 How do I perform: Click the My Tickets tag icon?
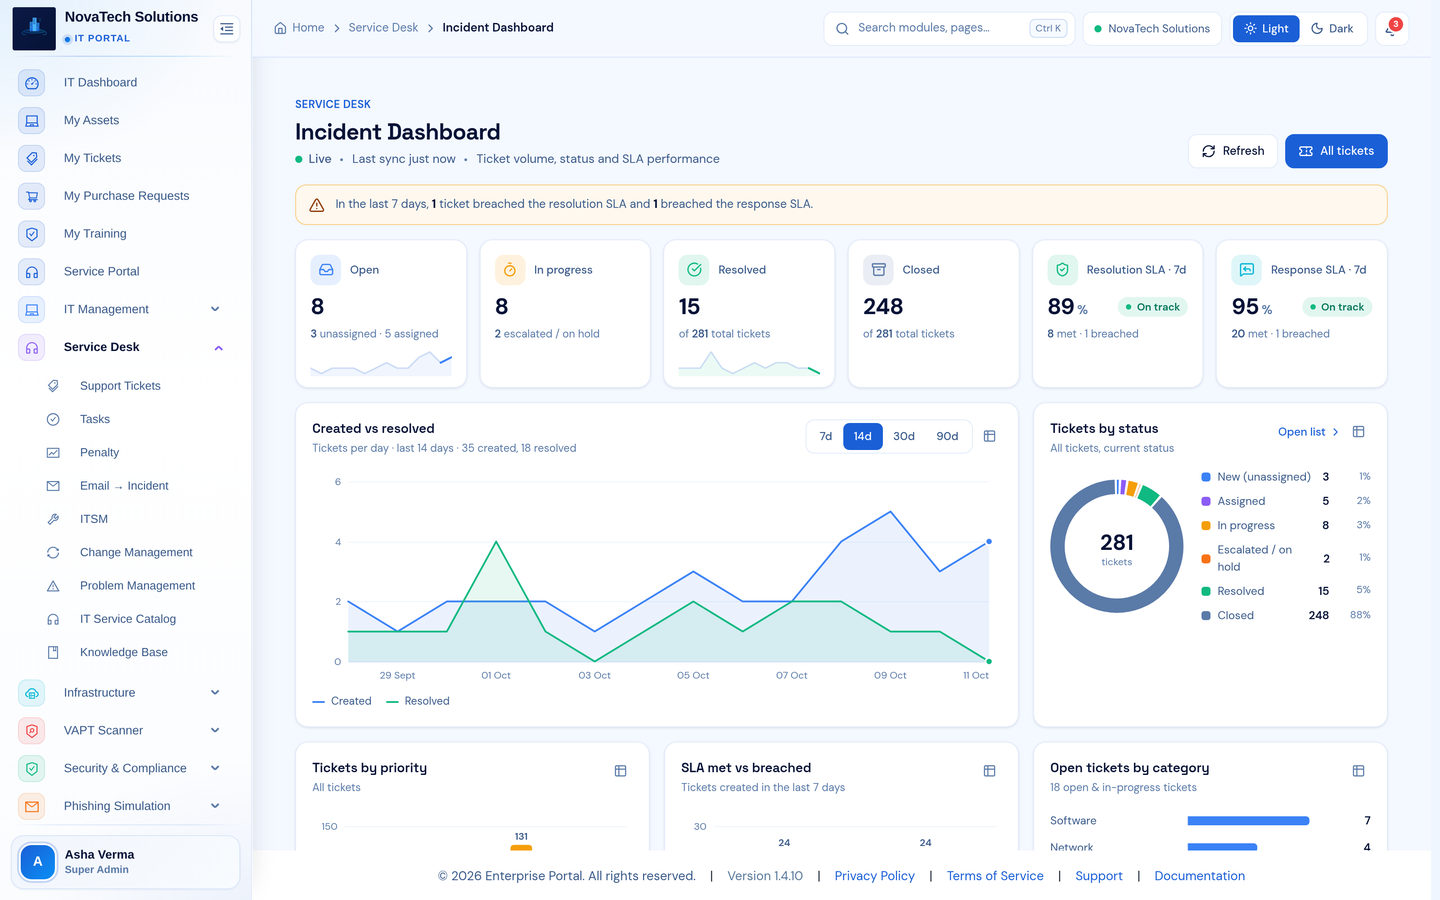coord(32,158)
